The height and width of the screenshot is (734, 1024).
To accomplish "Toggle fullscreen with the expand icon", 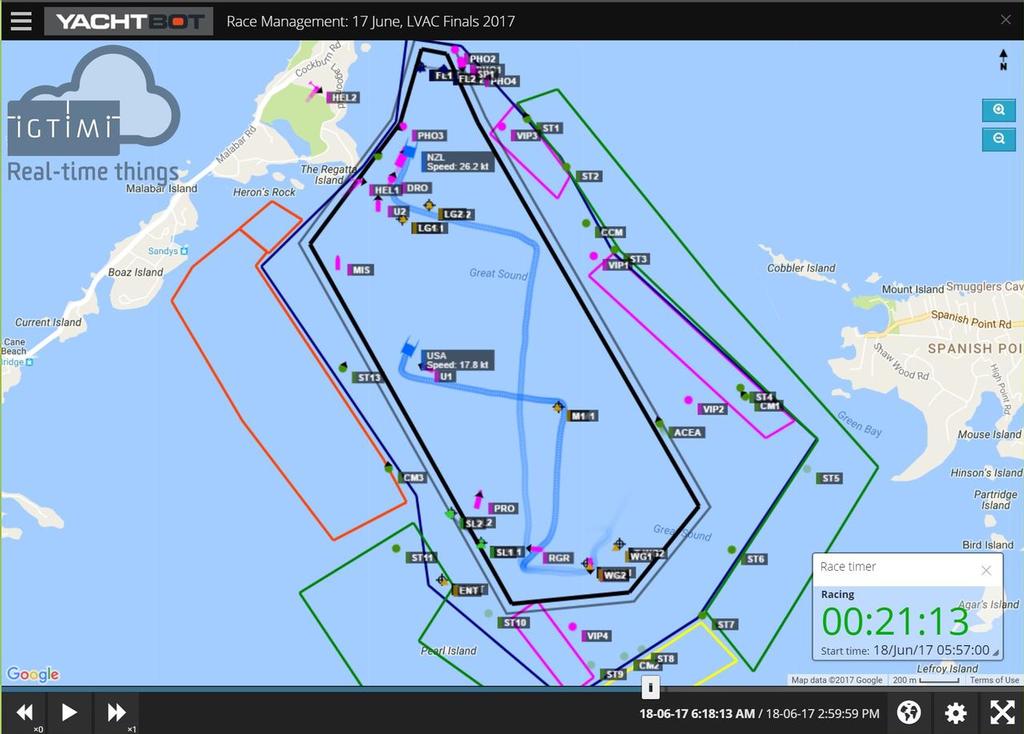I will click(x=1002, y=712).
